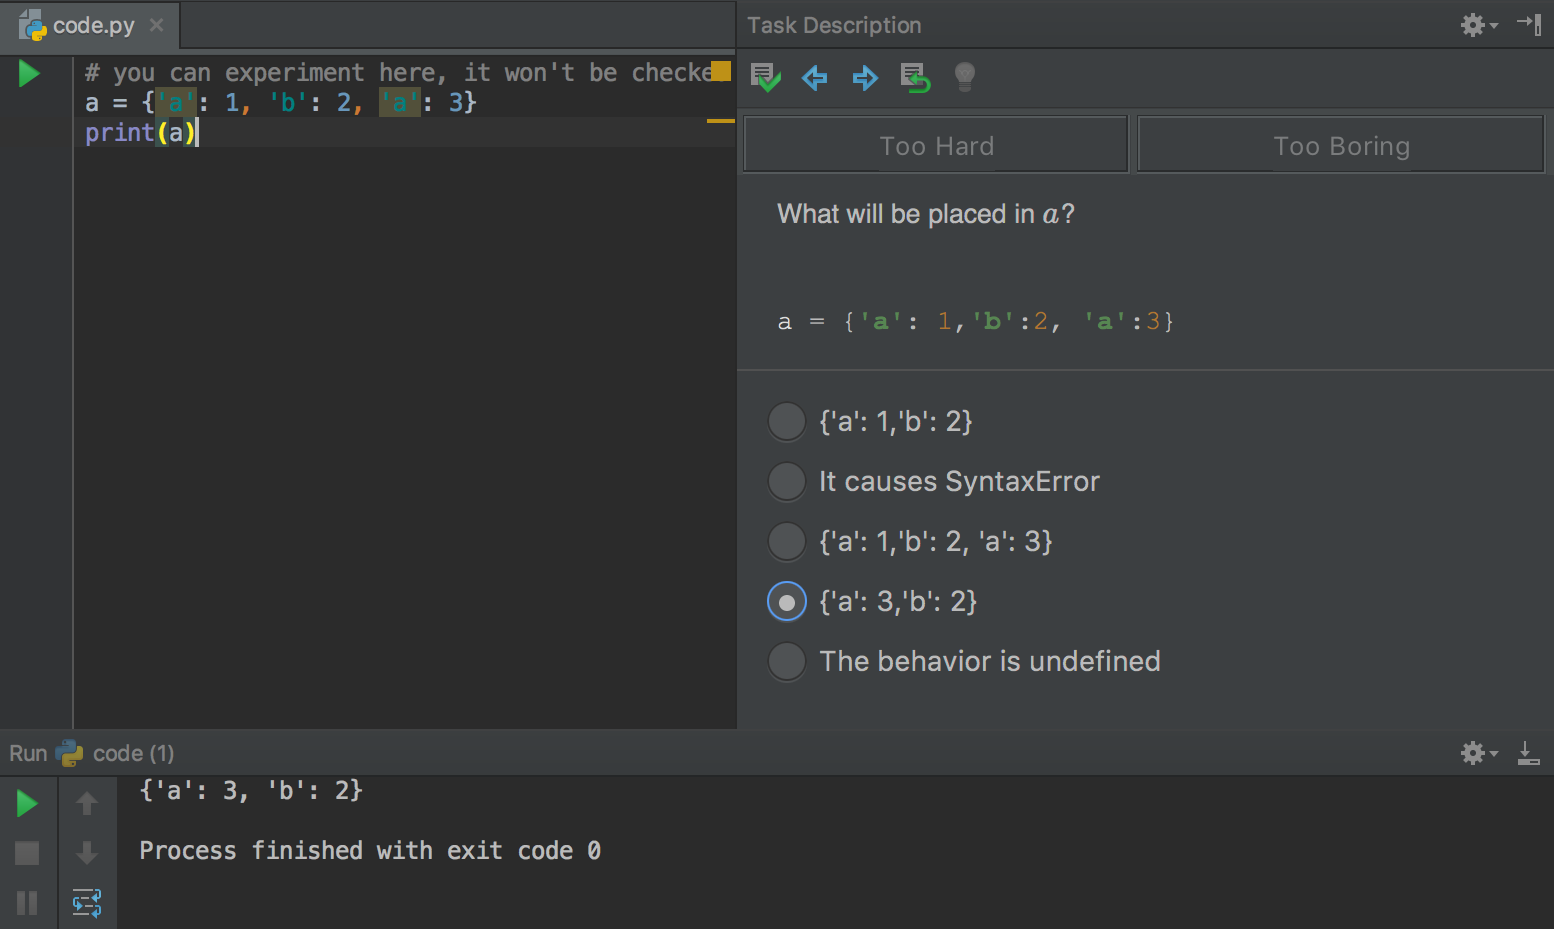Run code.py using the green play gutter icon

pos(28,73)
